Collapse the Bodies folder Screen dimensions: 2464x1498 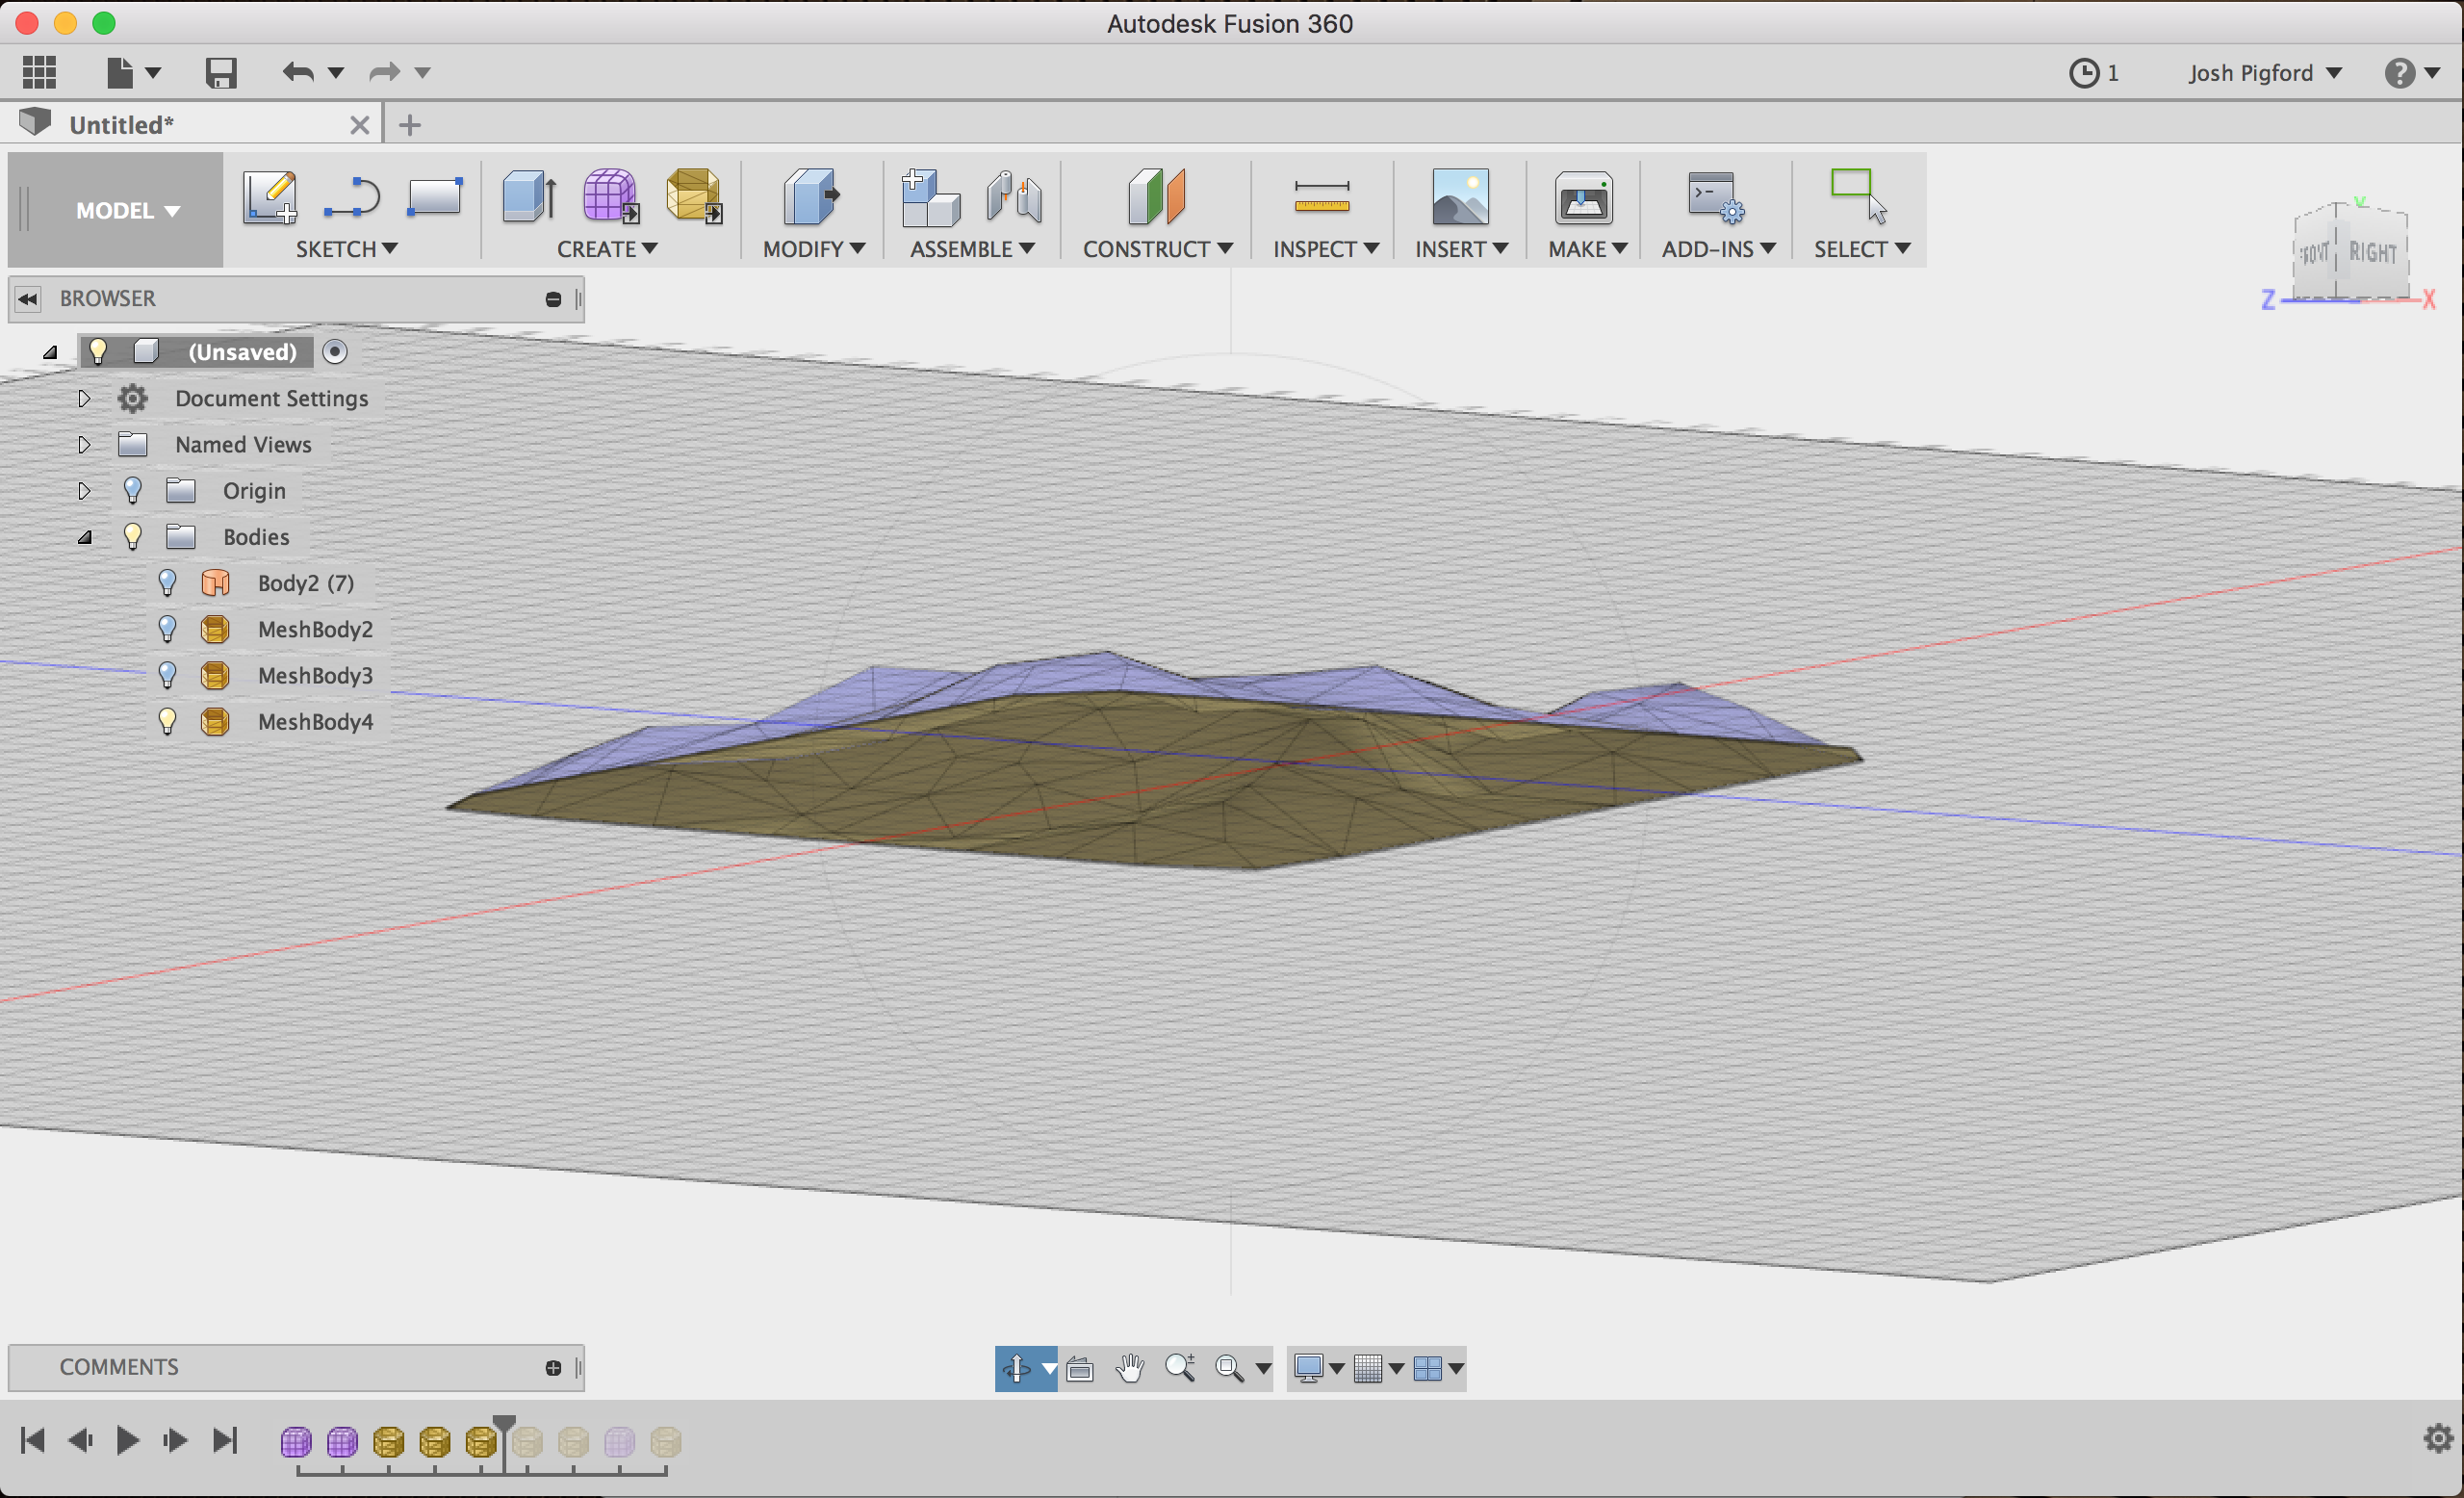point(85,538)
